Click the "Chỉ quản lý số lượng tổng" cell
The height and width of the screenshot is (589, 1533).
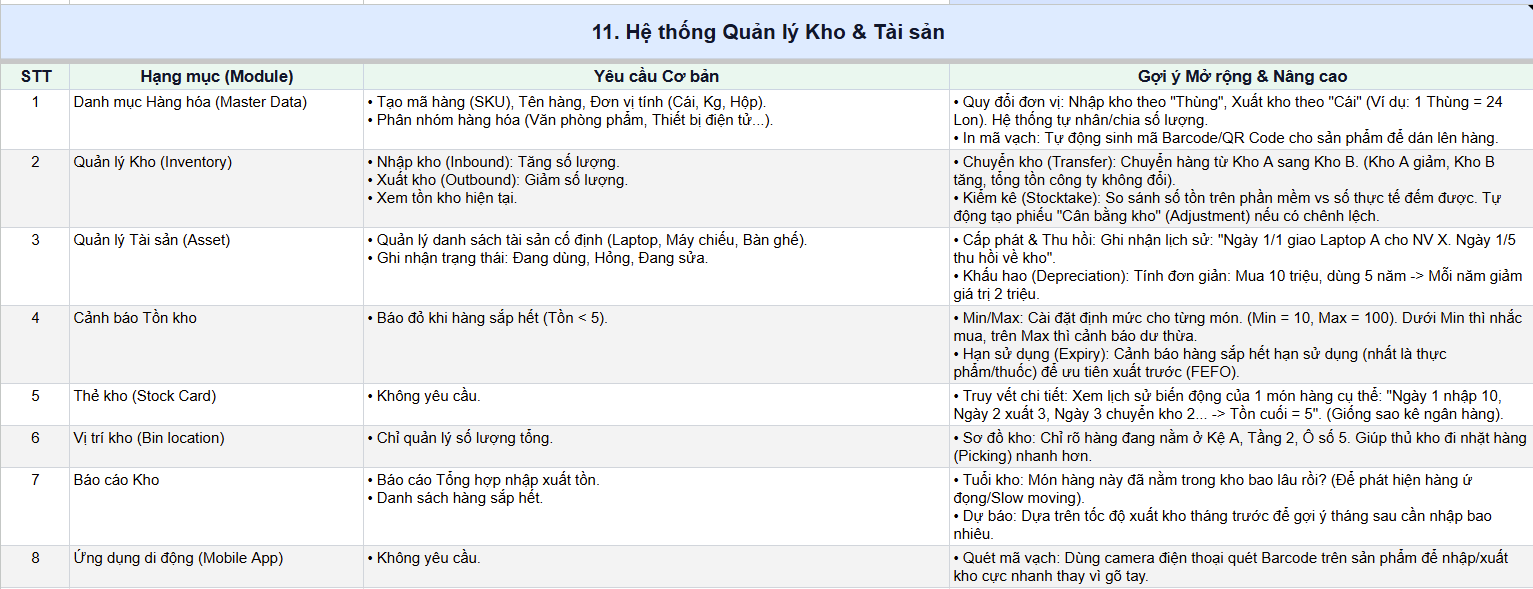pos(656,447)
